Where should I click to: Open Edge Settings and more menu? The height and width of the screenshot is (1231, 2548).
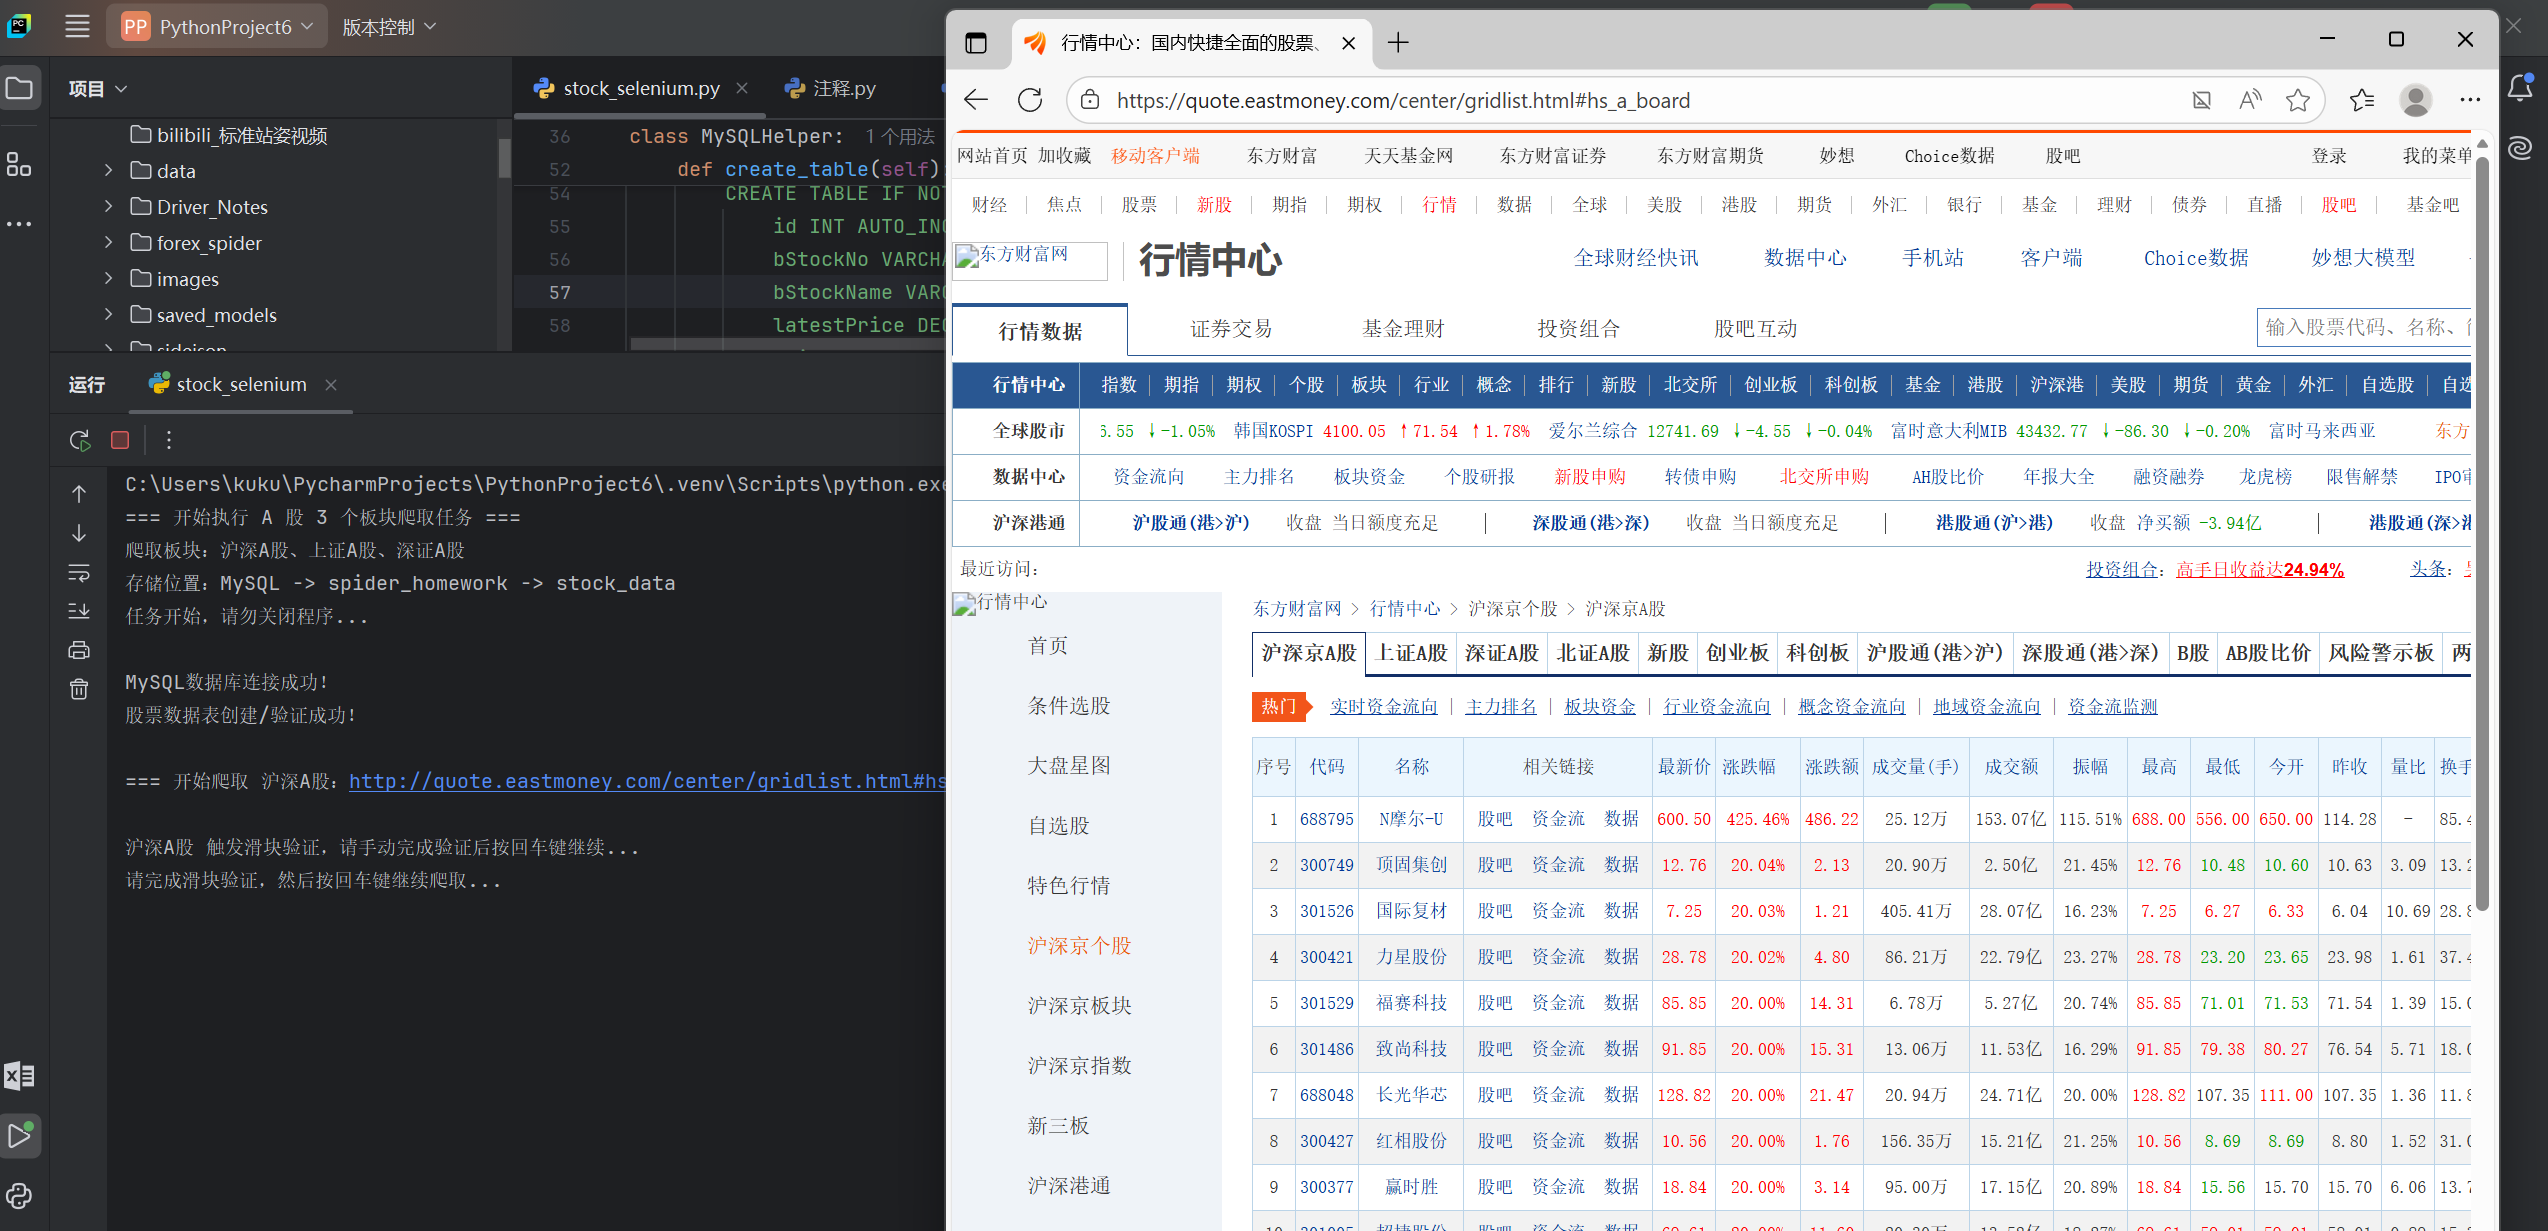pos(2471,100)
